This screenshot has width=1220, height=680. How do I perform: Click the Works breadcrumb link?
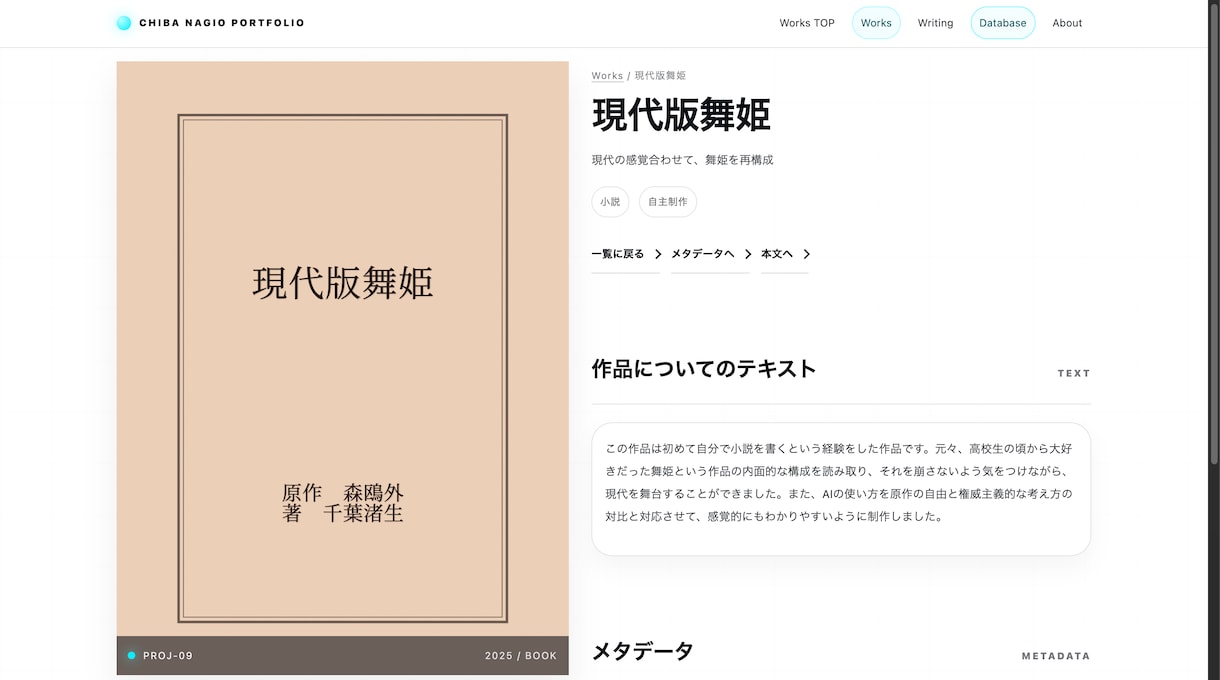607,76
